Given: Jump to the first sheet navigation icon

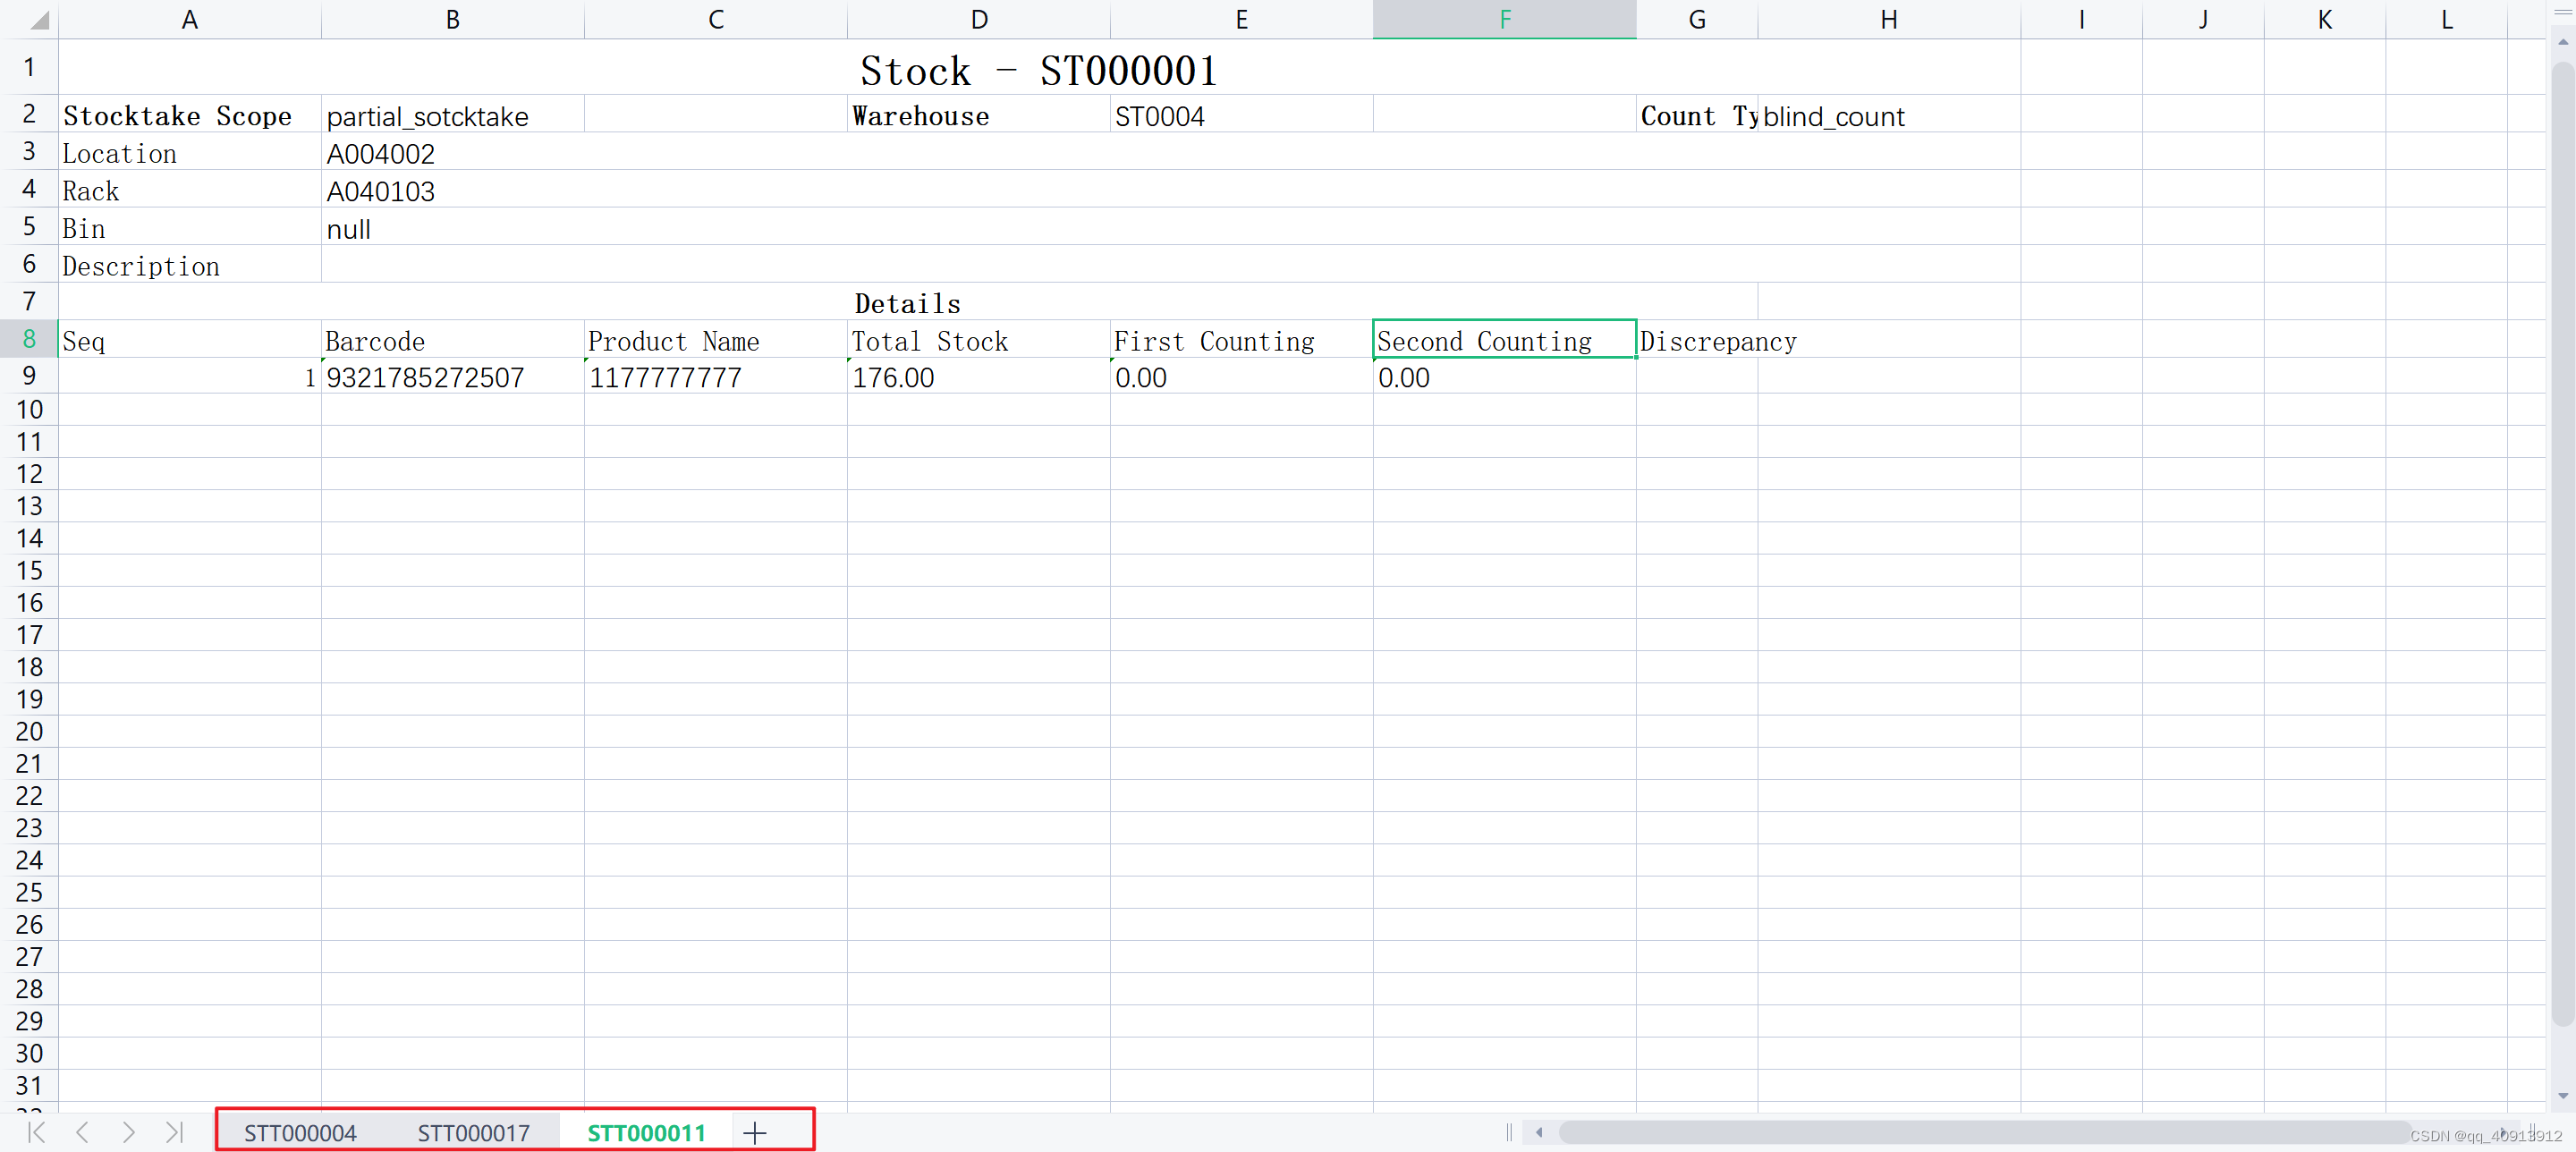Looking at the screenshot, I should [36, 1133].
